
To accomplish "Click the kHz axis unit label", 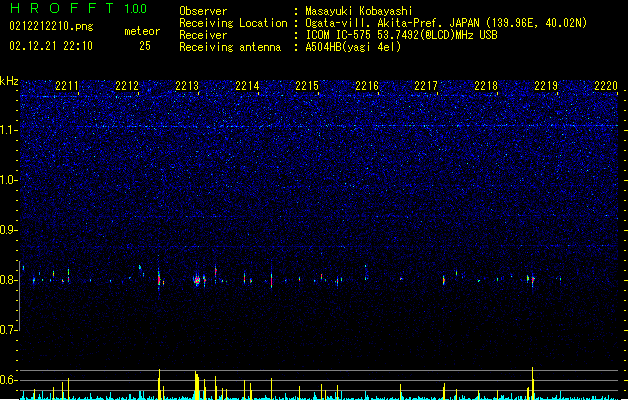I will click(x=9, y=81).
